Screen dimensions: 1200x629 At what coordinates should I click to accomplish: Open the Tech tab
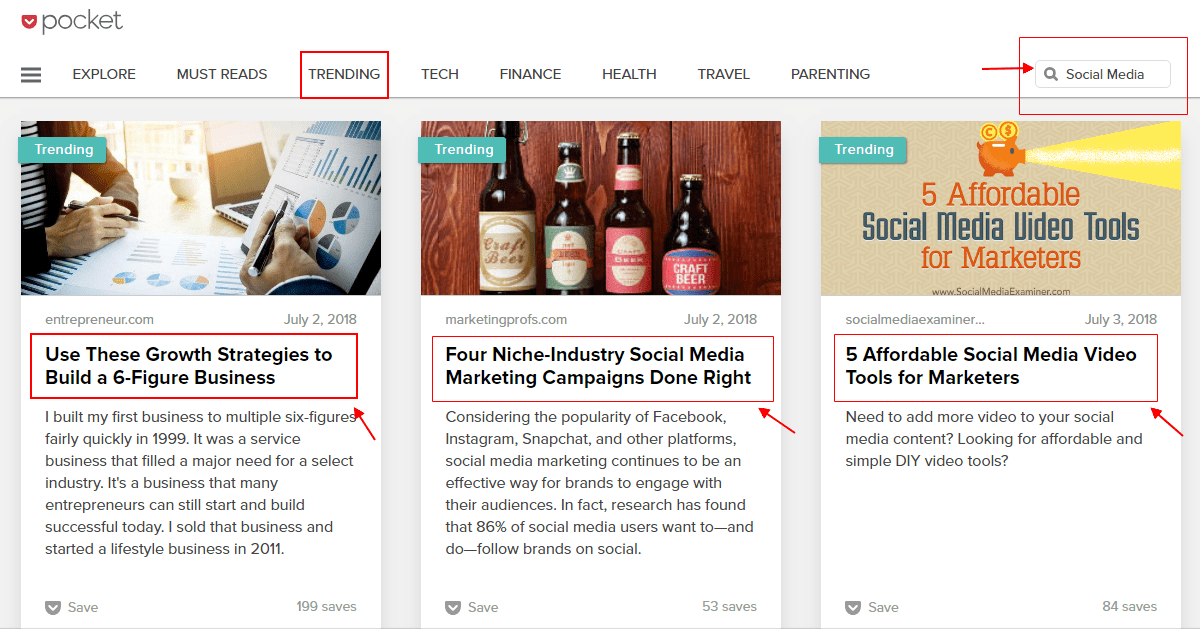[x=440, y=74]
